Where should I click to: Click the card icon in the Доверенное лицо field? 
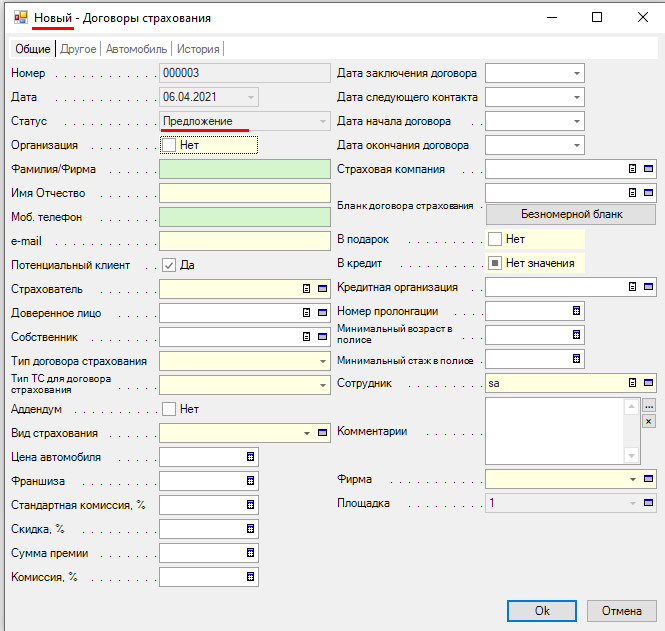(x=322, y=313)
